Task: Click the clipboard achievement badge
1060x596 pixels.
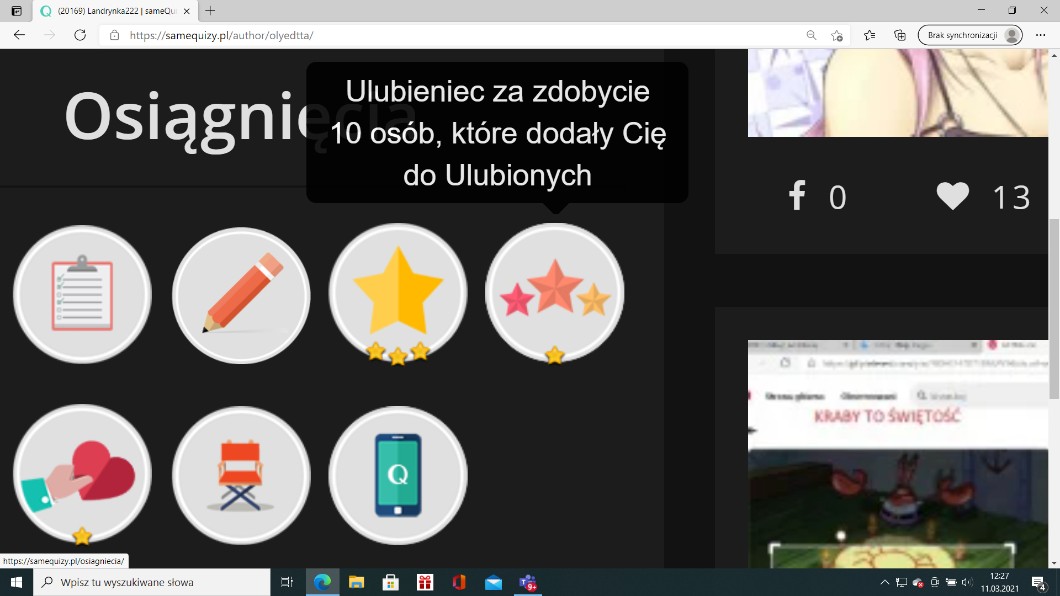Action: [82, 295]
